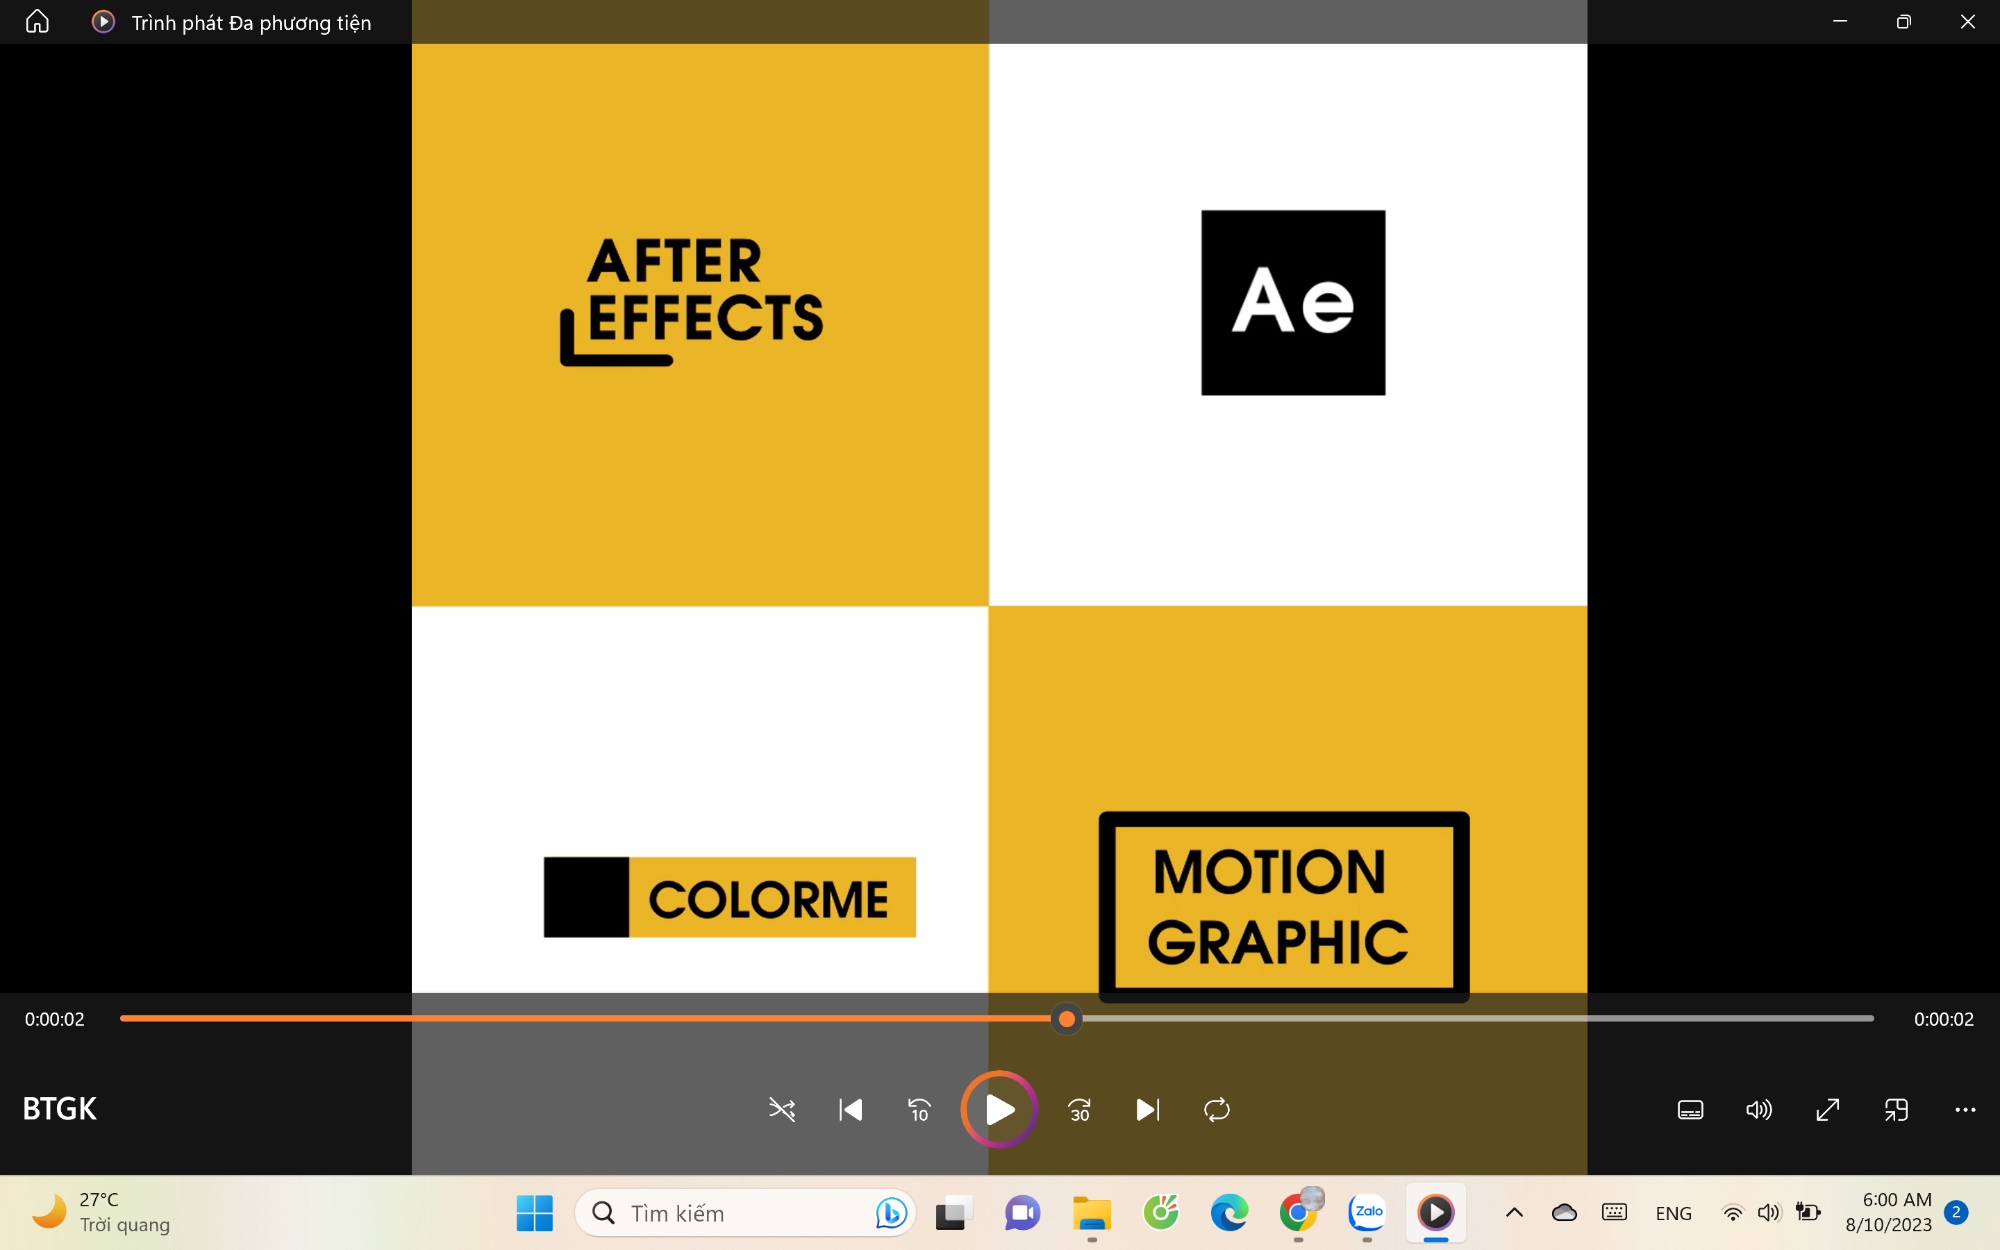Screen dimensions: 2000x1250
Task: Click the Tìm kiếm search box
Action: click(x=745, y=1213)
